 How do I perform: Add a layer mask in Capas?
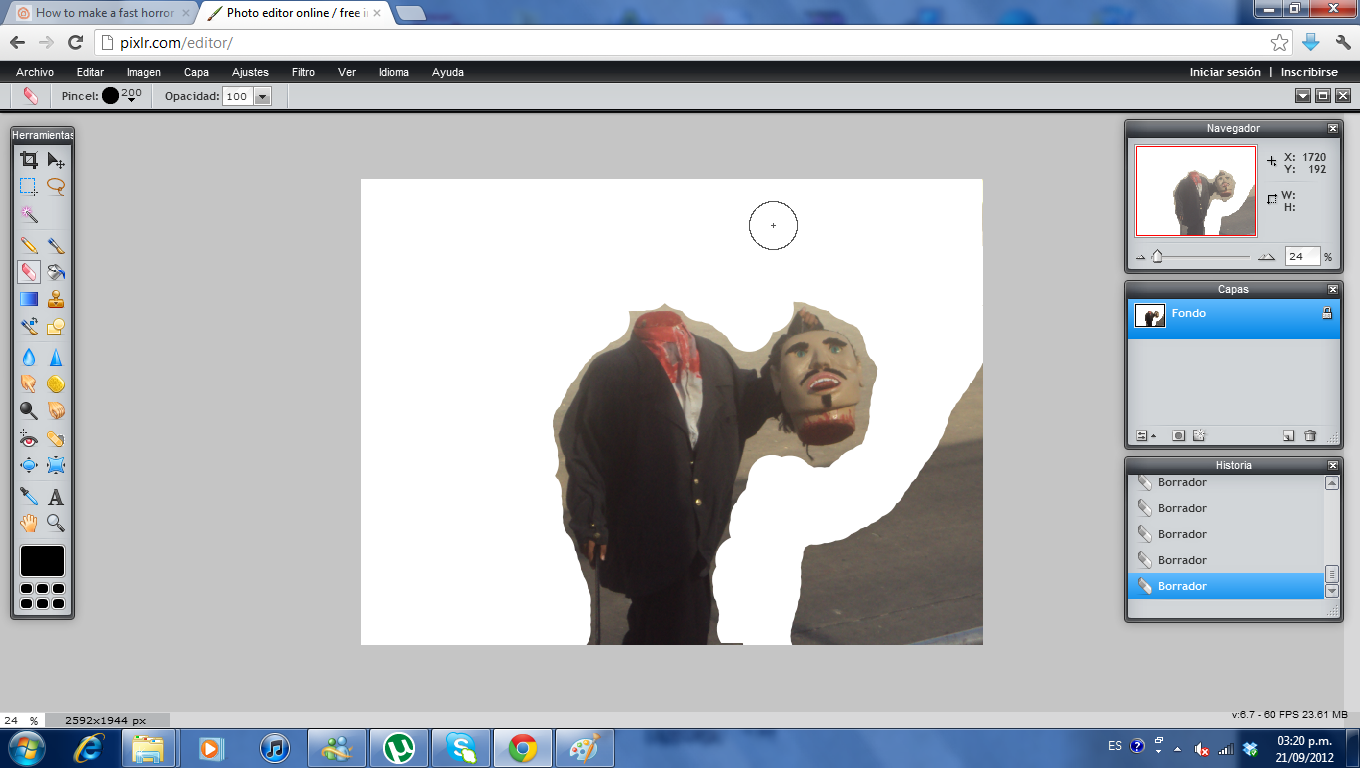pos(1179,436)
